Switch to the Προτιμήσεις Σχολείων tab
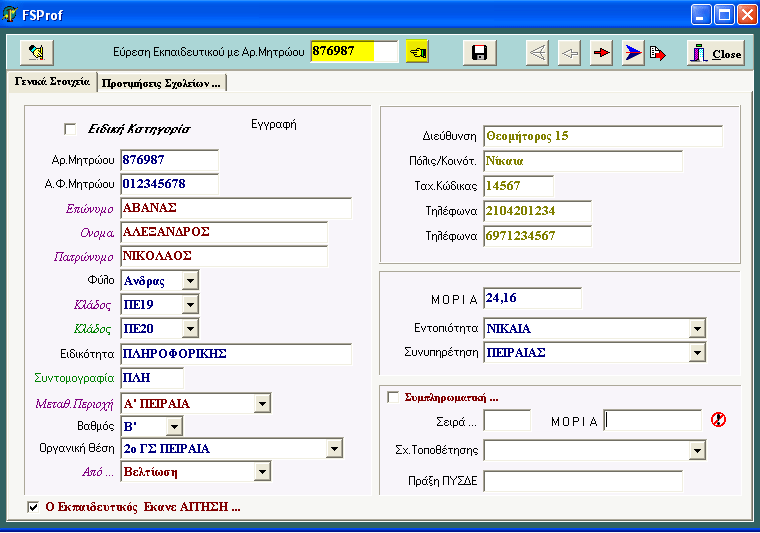This screenshot has height=533, width=760. click(161, 83)
